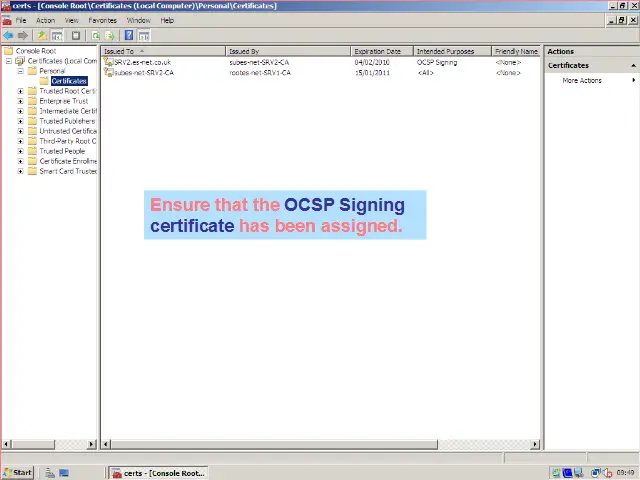Select Console Root in the tree
Image resolution: width=640 pixels, height=480 pixels.
click(x=35, y=51)
